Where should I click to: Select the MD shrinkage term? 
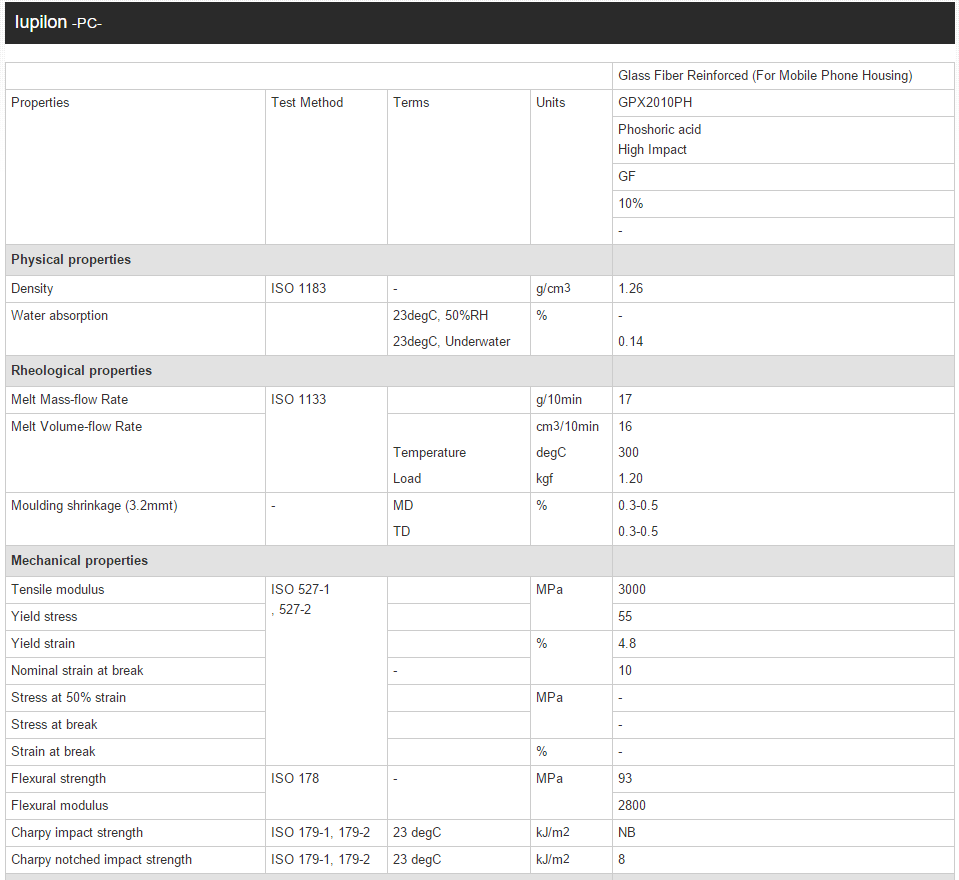tap(403, 506)
